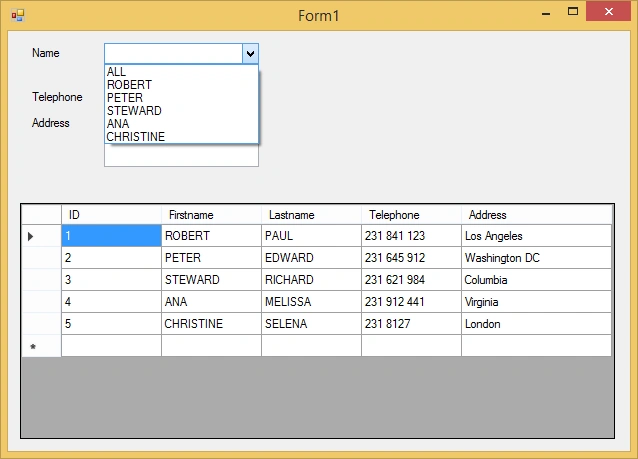Viewport: 638px width, 459px height.
Task: Click the Address column header in grid
Action: tap(537, 214)
